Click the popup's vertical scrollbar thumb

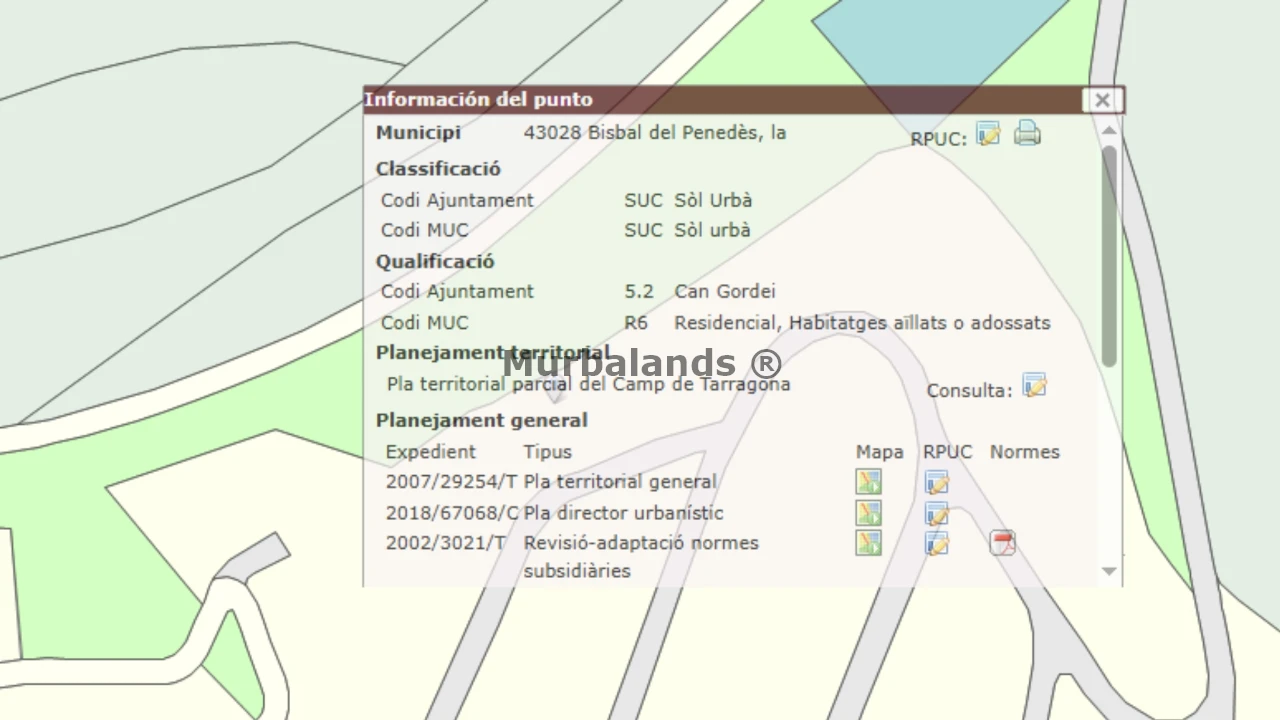(1109, 255)
